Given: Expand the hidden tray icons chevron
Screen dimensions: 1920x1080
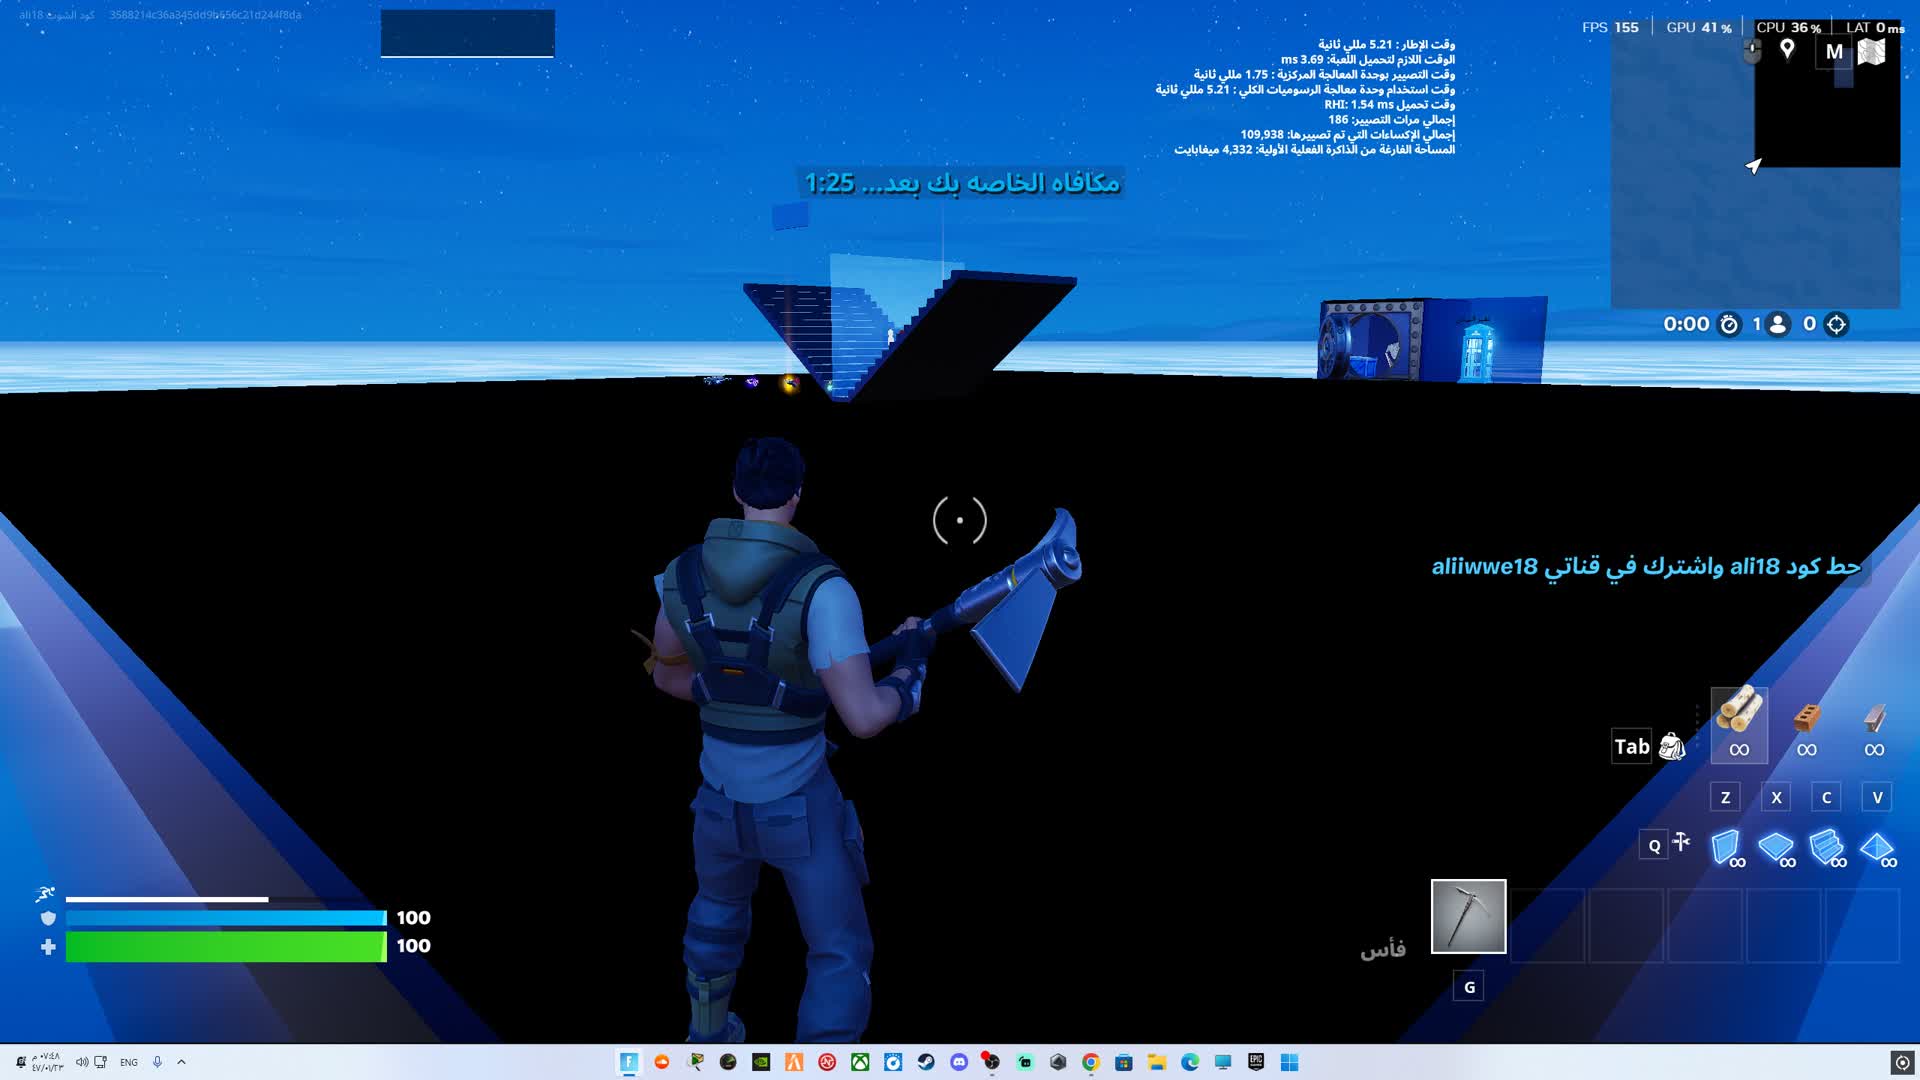Looking at the screenshot, I should click(181, 1063).
